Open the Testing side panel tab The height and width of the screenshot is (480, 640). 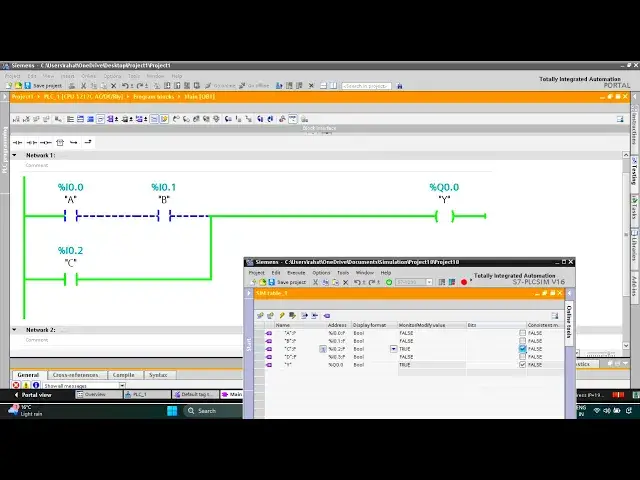coord(635,171)
